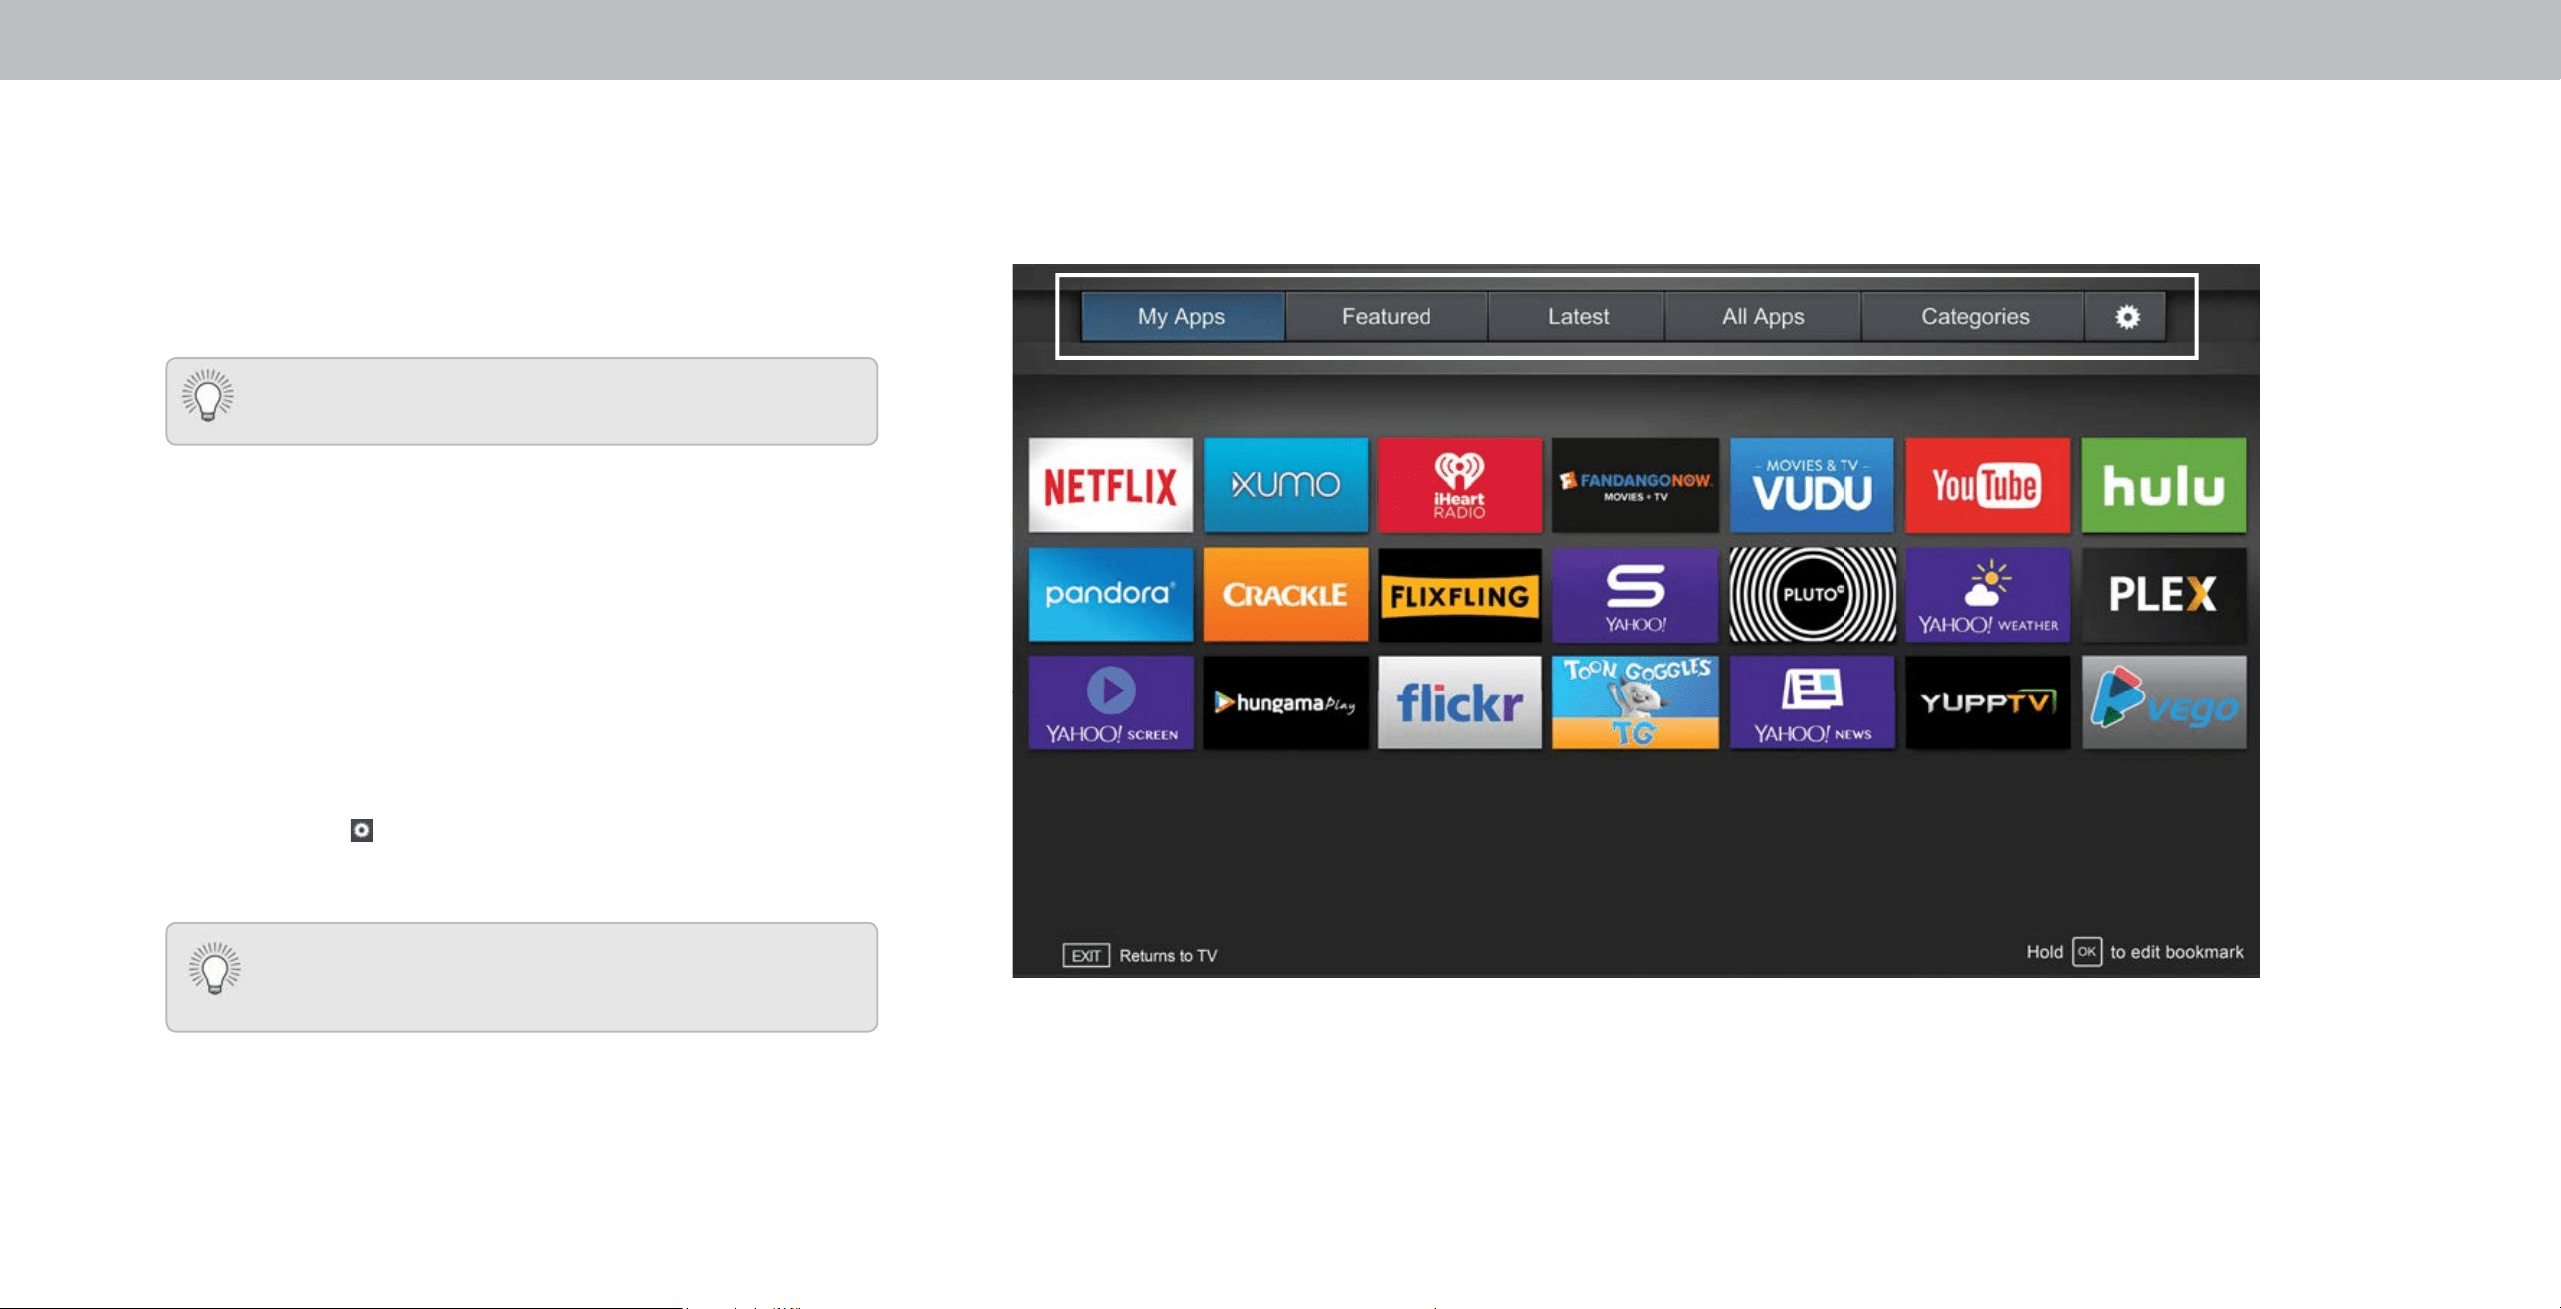Launch the YuppTV app
2561x1309 pixels.
point(1987,702)
